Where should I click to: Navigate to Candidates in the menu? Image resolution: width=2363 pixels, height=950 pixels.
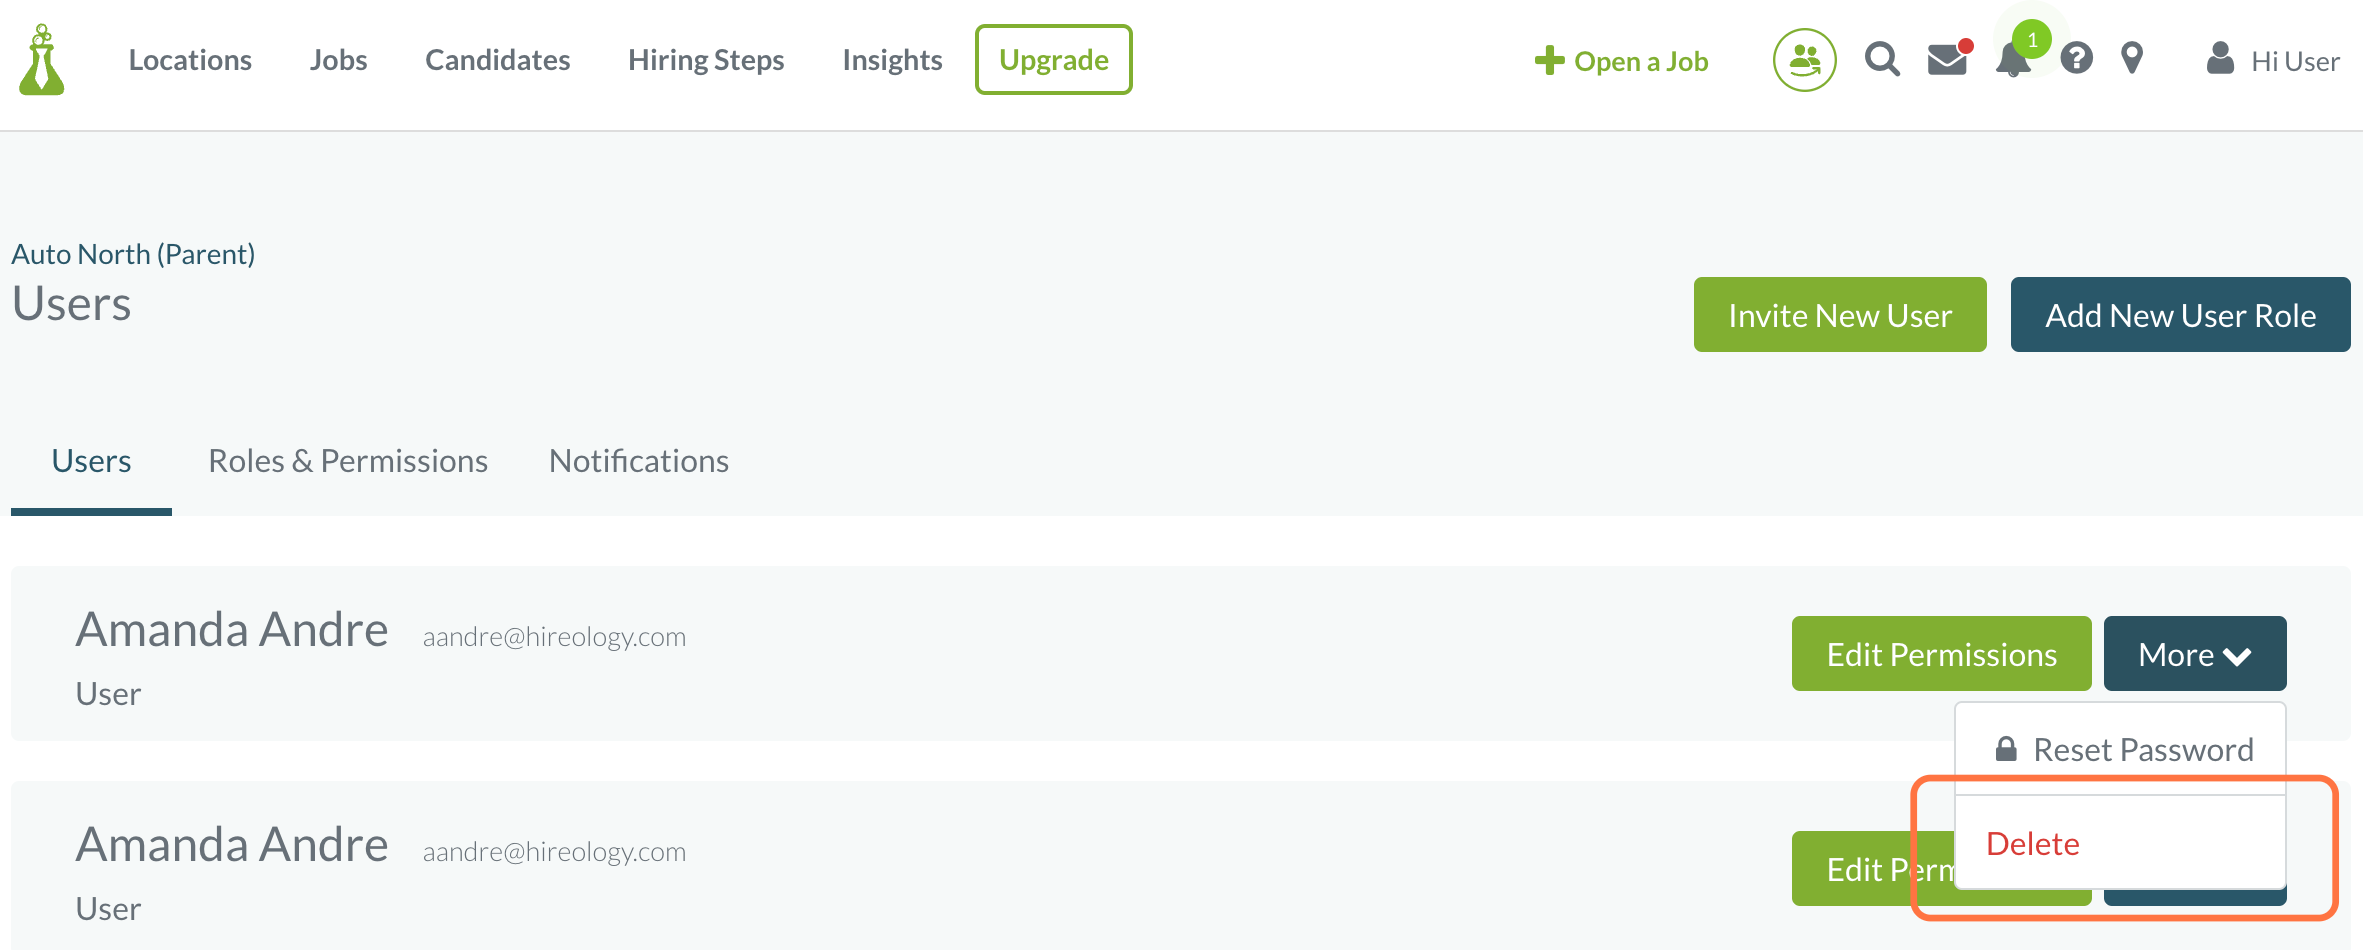pyautogui.click(x=497, y=60)
